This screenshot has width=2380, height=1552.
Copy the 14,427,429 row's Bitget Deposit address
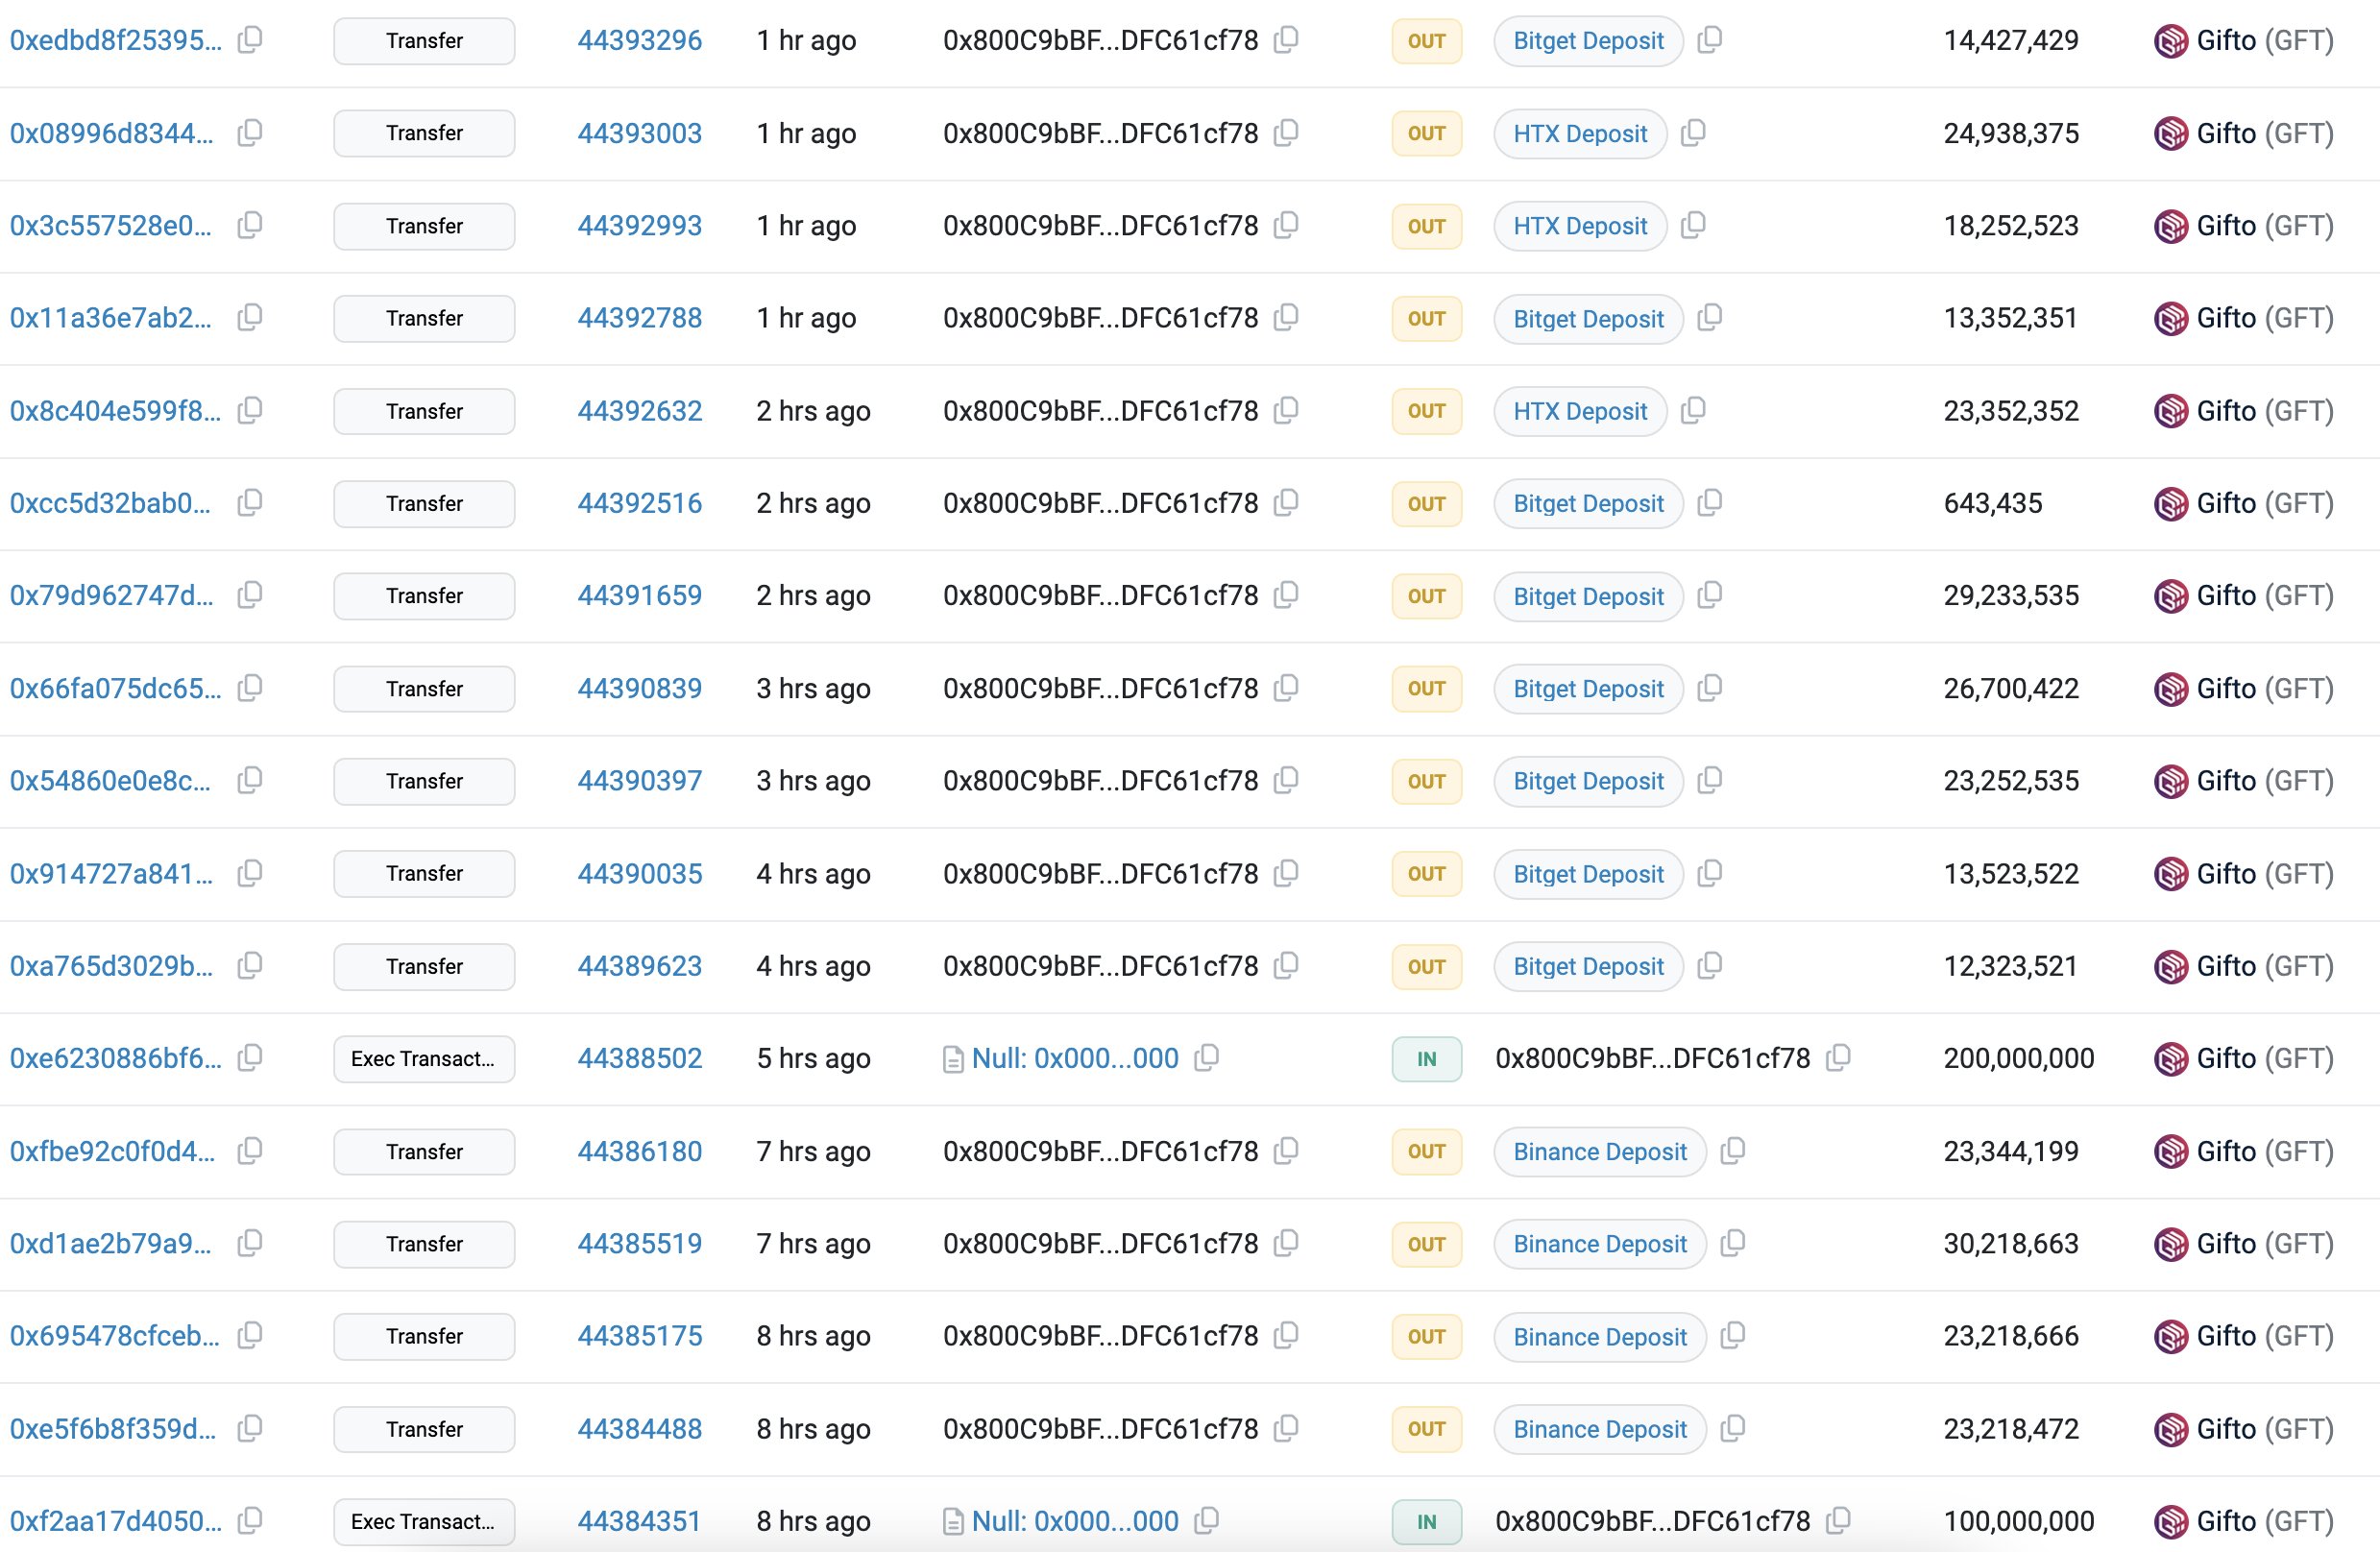click(1710, 40)
